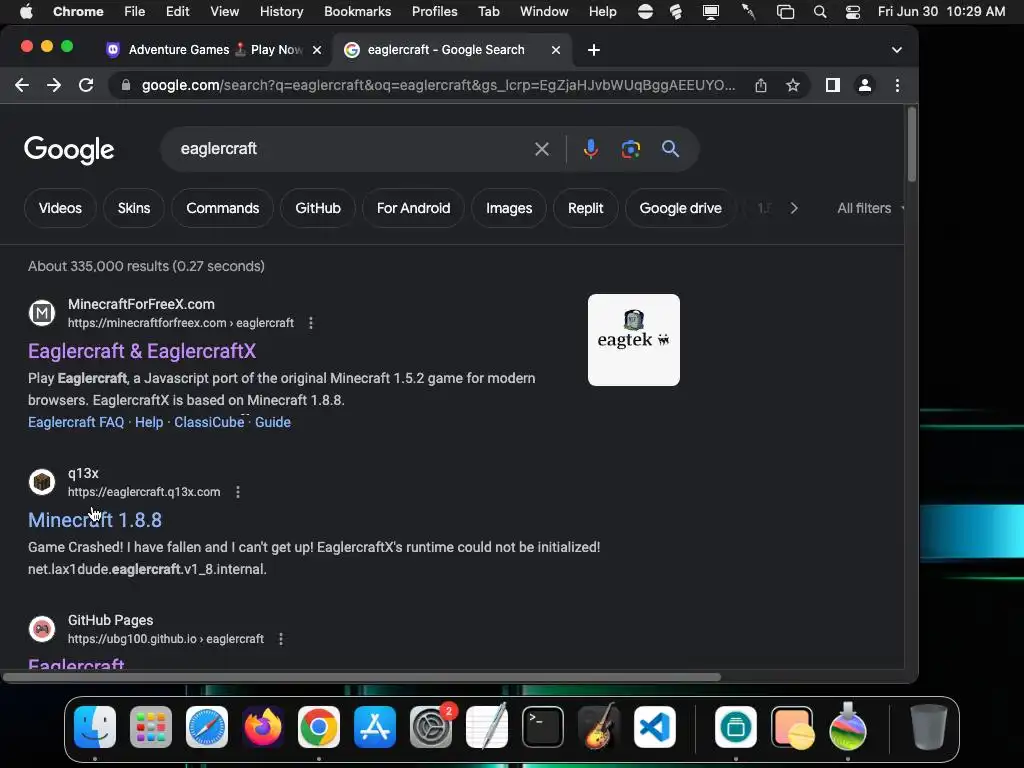Reload the current page
Image resolution: width=1024 pixels, height=768 pixels.
click(86, 85)
